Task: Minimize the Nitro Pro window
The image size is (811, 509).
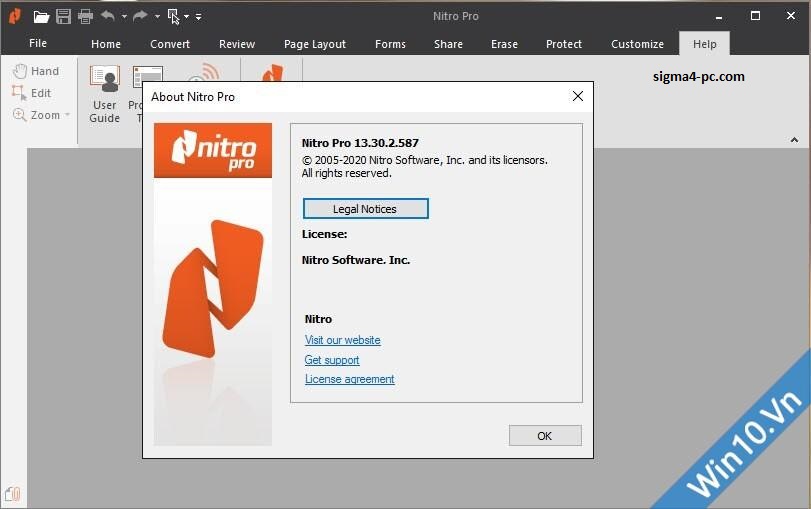Action: (718, 17)
